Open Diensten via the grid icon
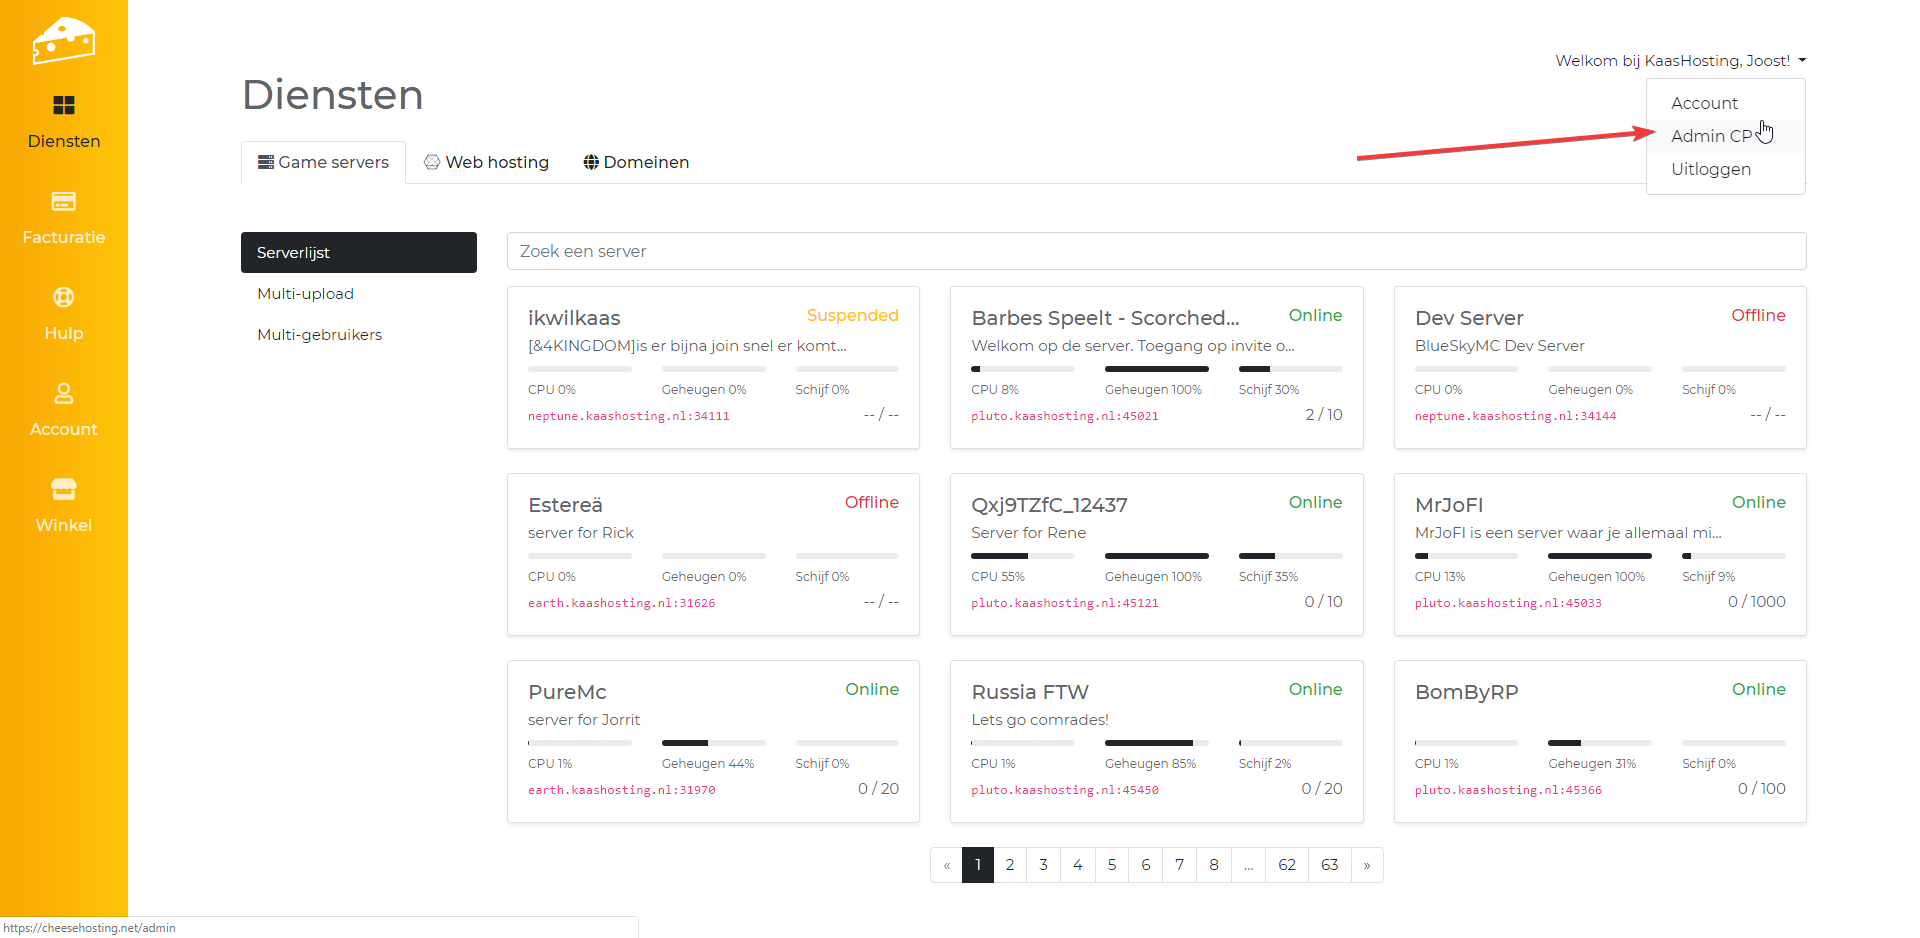The image size is (1920, 938). 64,106
